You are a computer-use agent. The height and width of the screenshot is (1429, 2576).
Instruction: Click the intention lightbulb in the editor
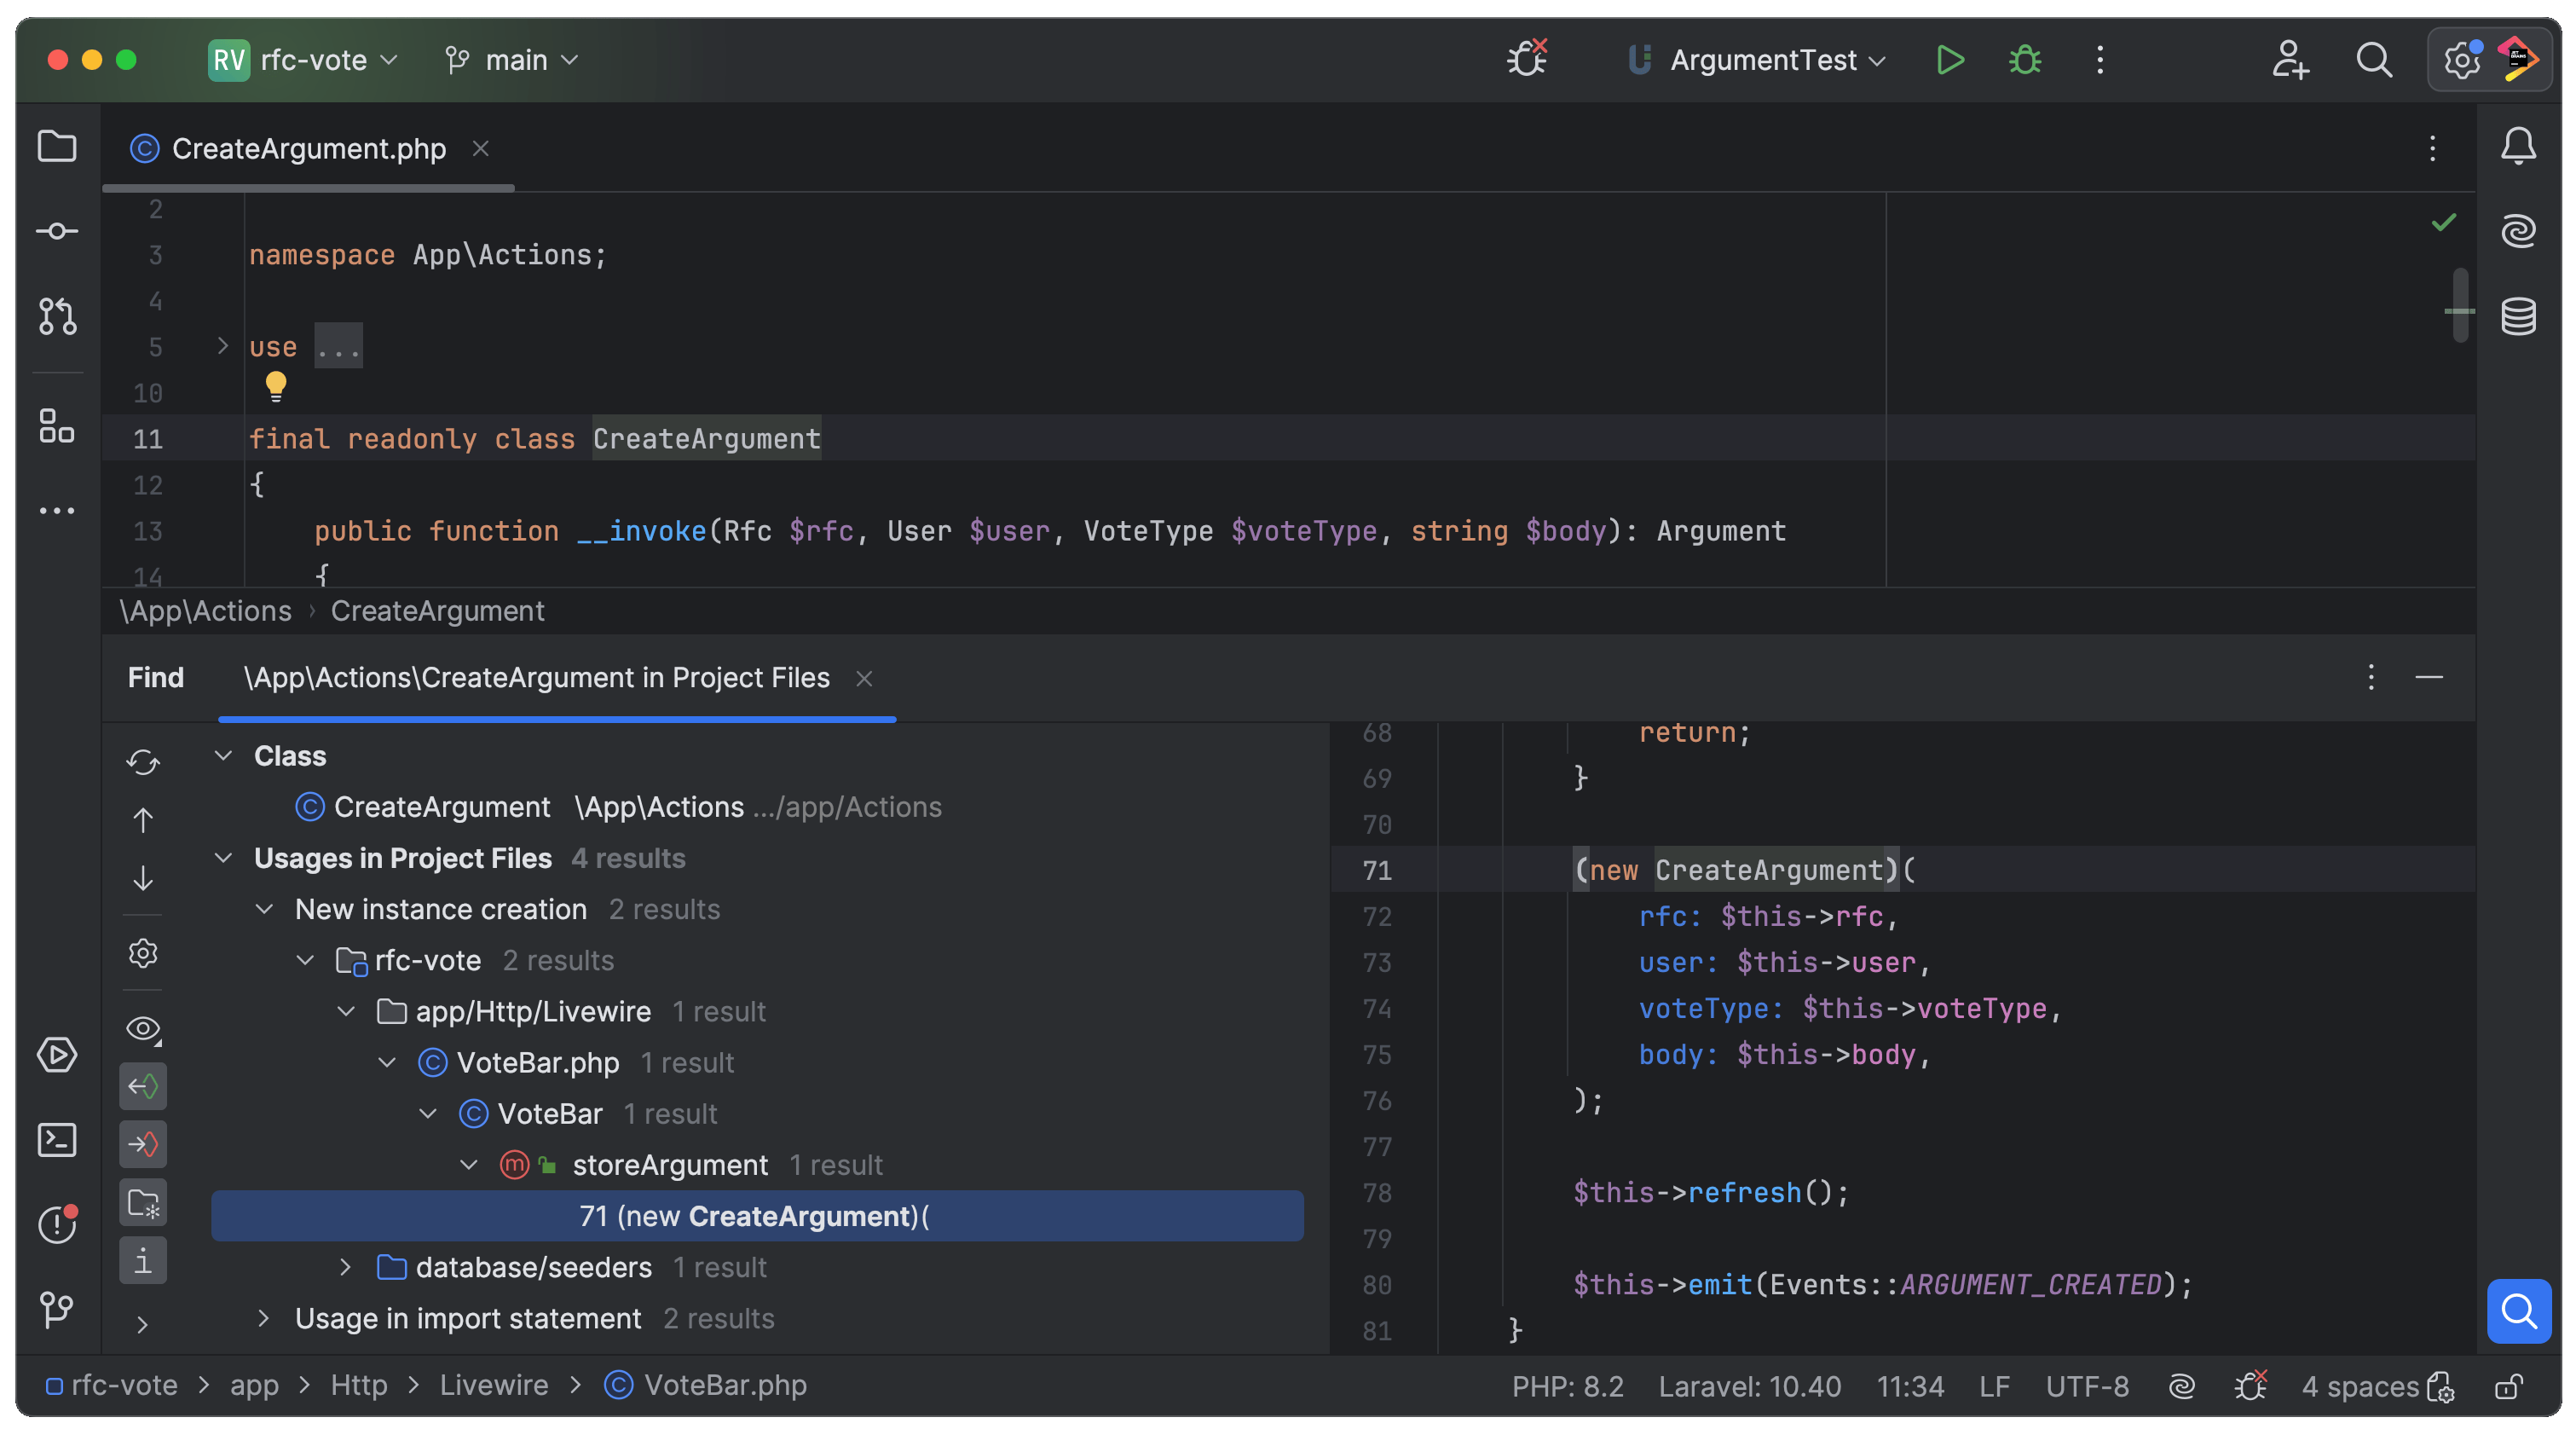[276, 385]
